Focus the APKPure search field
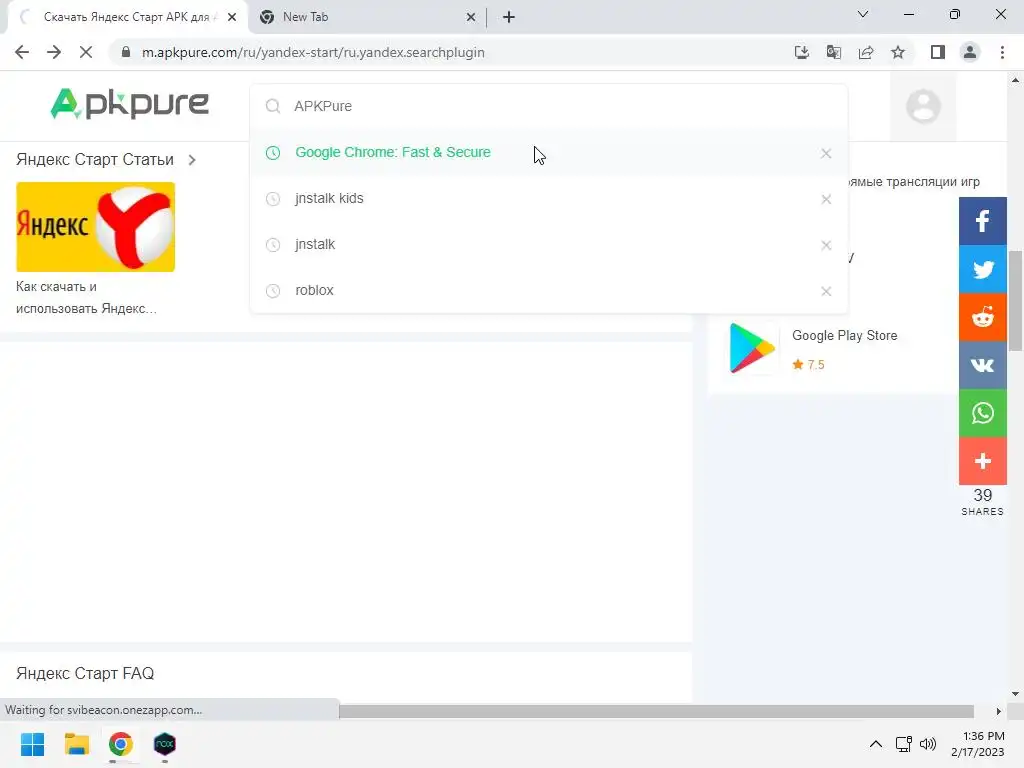1024x768 pixels. coord(549,106)
